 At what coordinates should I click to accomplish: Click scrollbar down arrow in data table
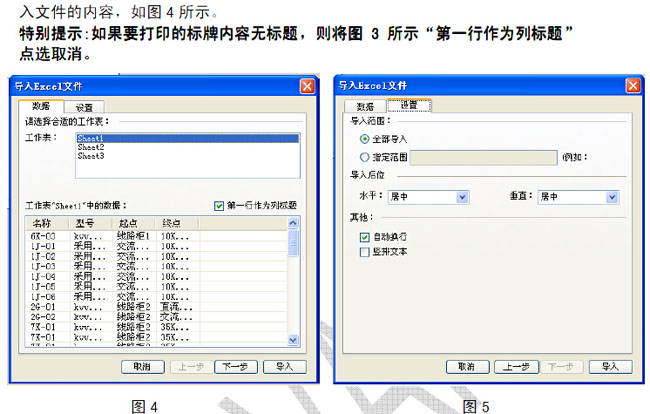pyautogui.click(x=293, y=338)
